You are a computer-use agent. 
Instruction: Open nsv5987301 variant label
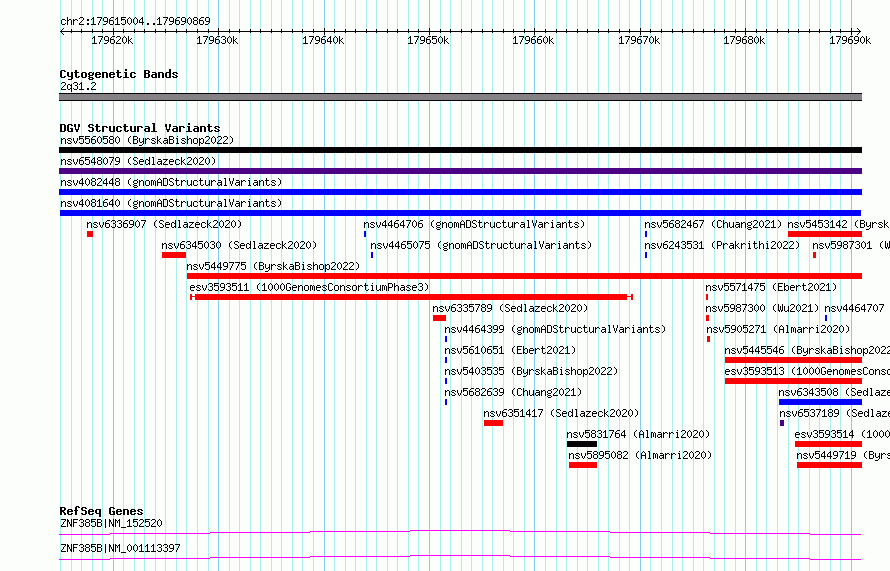[851, 245]
